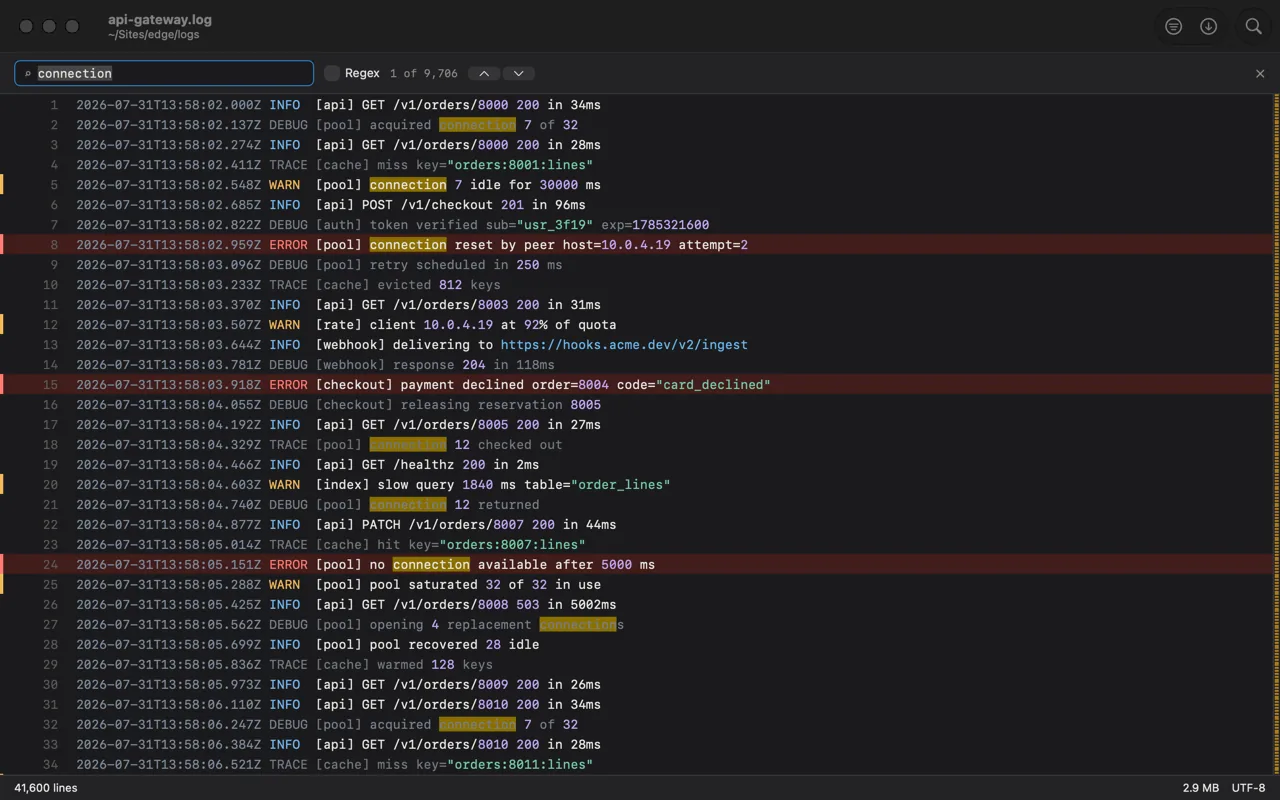Click the "card_declined" code string
1280x800 pixels.
click(713, 385)
